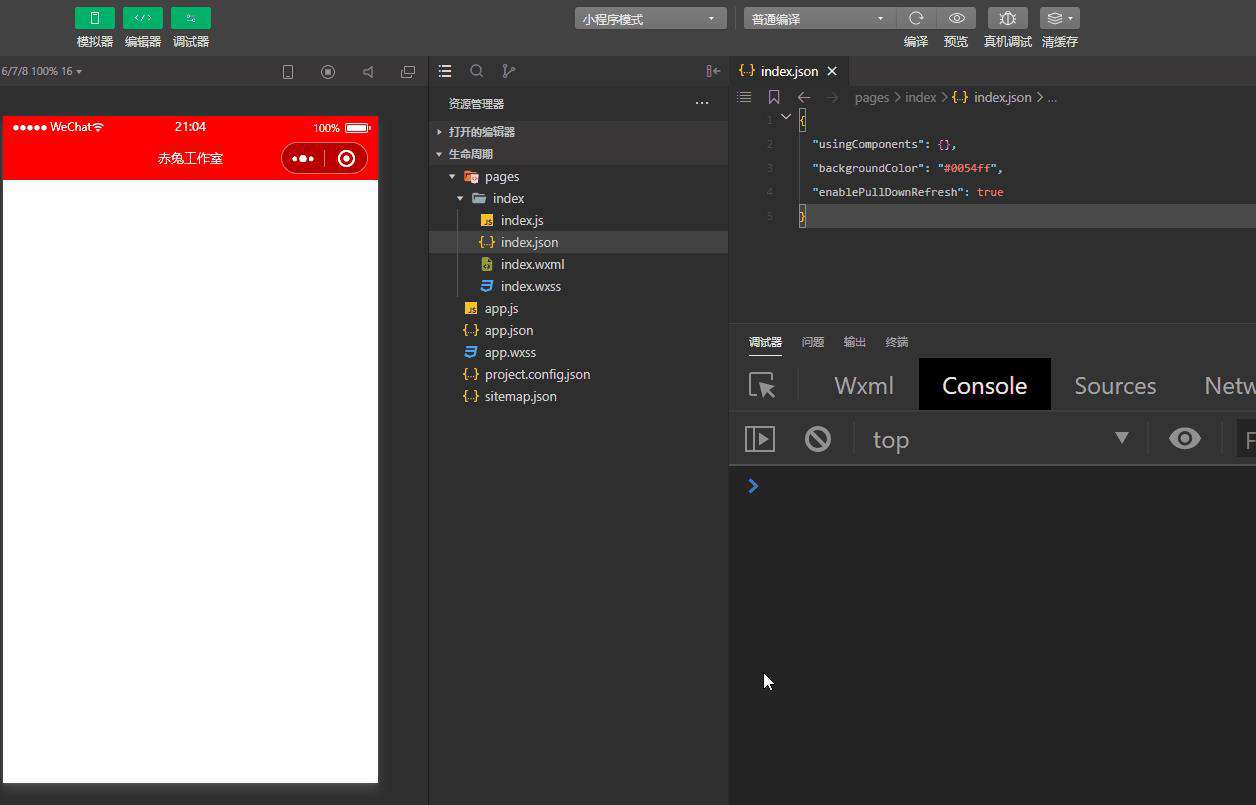
Task: Click the editor bookmark icon
Action: point(774,97)
